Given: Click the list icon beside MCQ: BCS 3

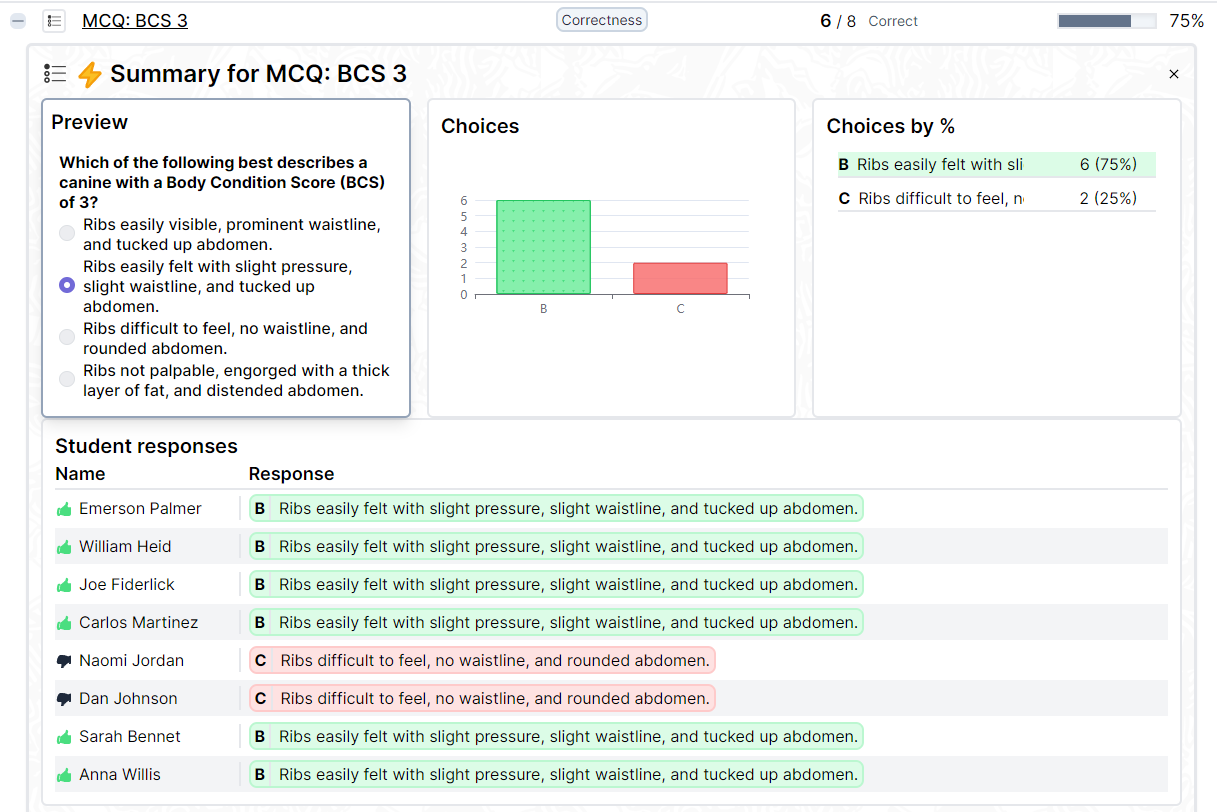Looking at the screenshot, I should [54, 21].
